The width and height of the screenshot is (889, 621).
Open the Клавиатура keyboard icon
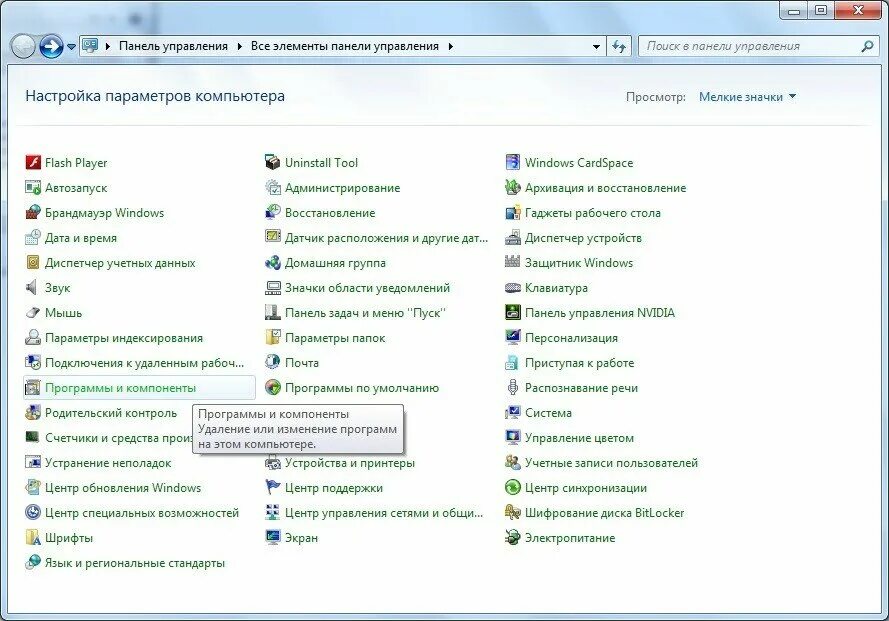pyautogui.click(x=513, y=288)
